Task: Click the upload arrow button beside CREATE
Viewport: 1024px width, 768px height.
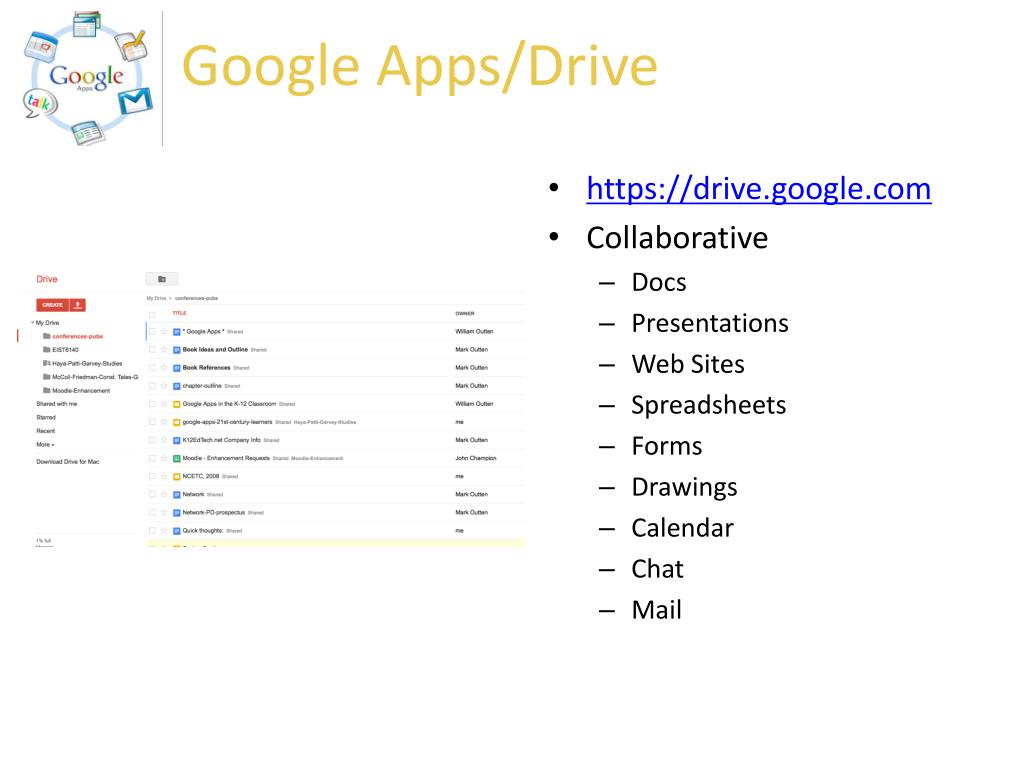Action: coord(78,305)
